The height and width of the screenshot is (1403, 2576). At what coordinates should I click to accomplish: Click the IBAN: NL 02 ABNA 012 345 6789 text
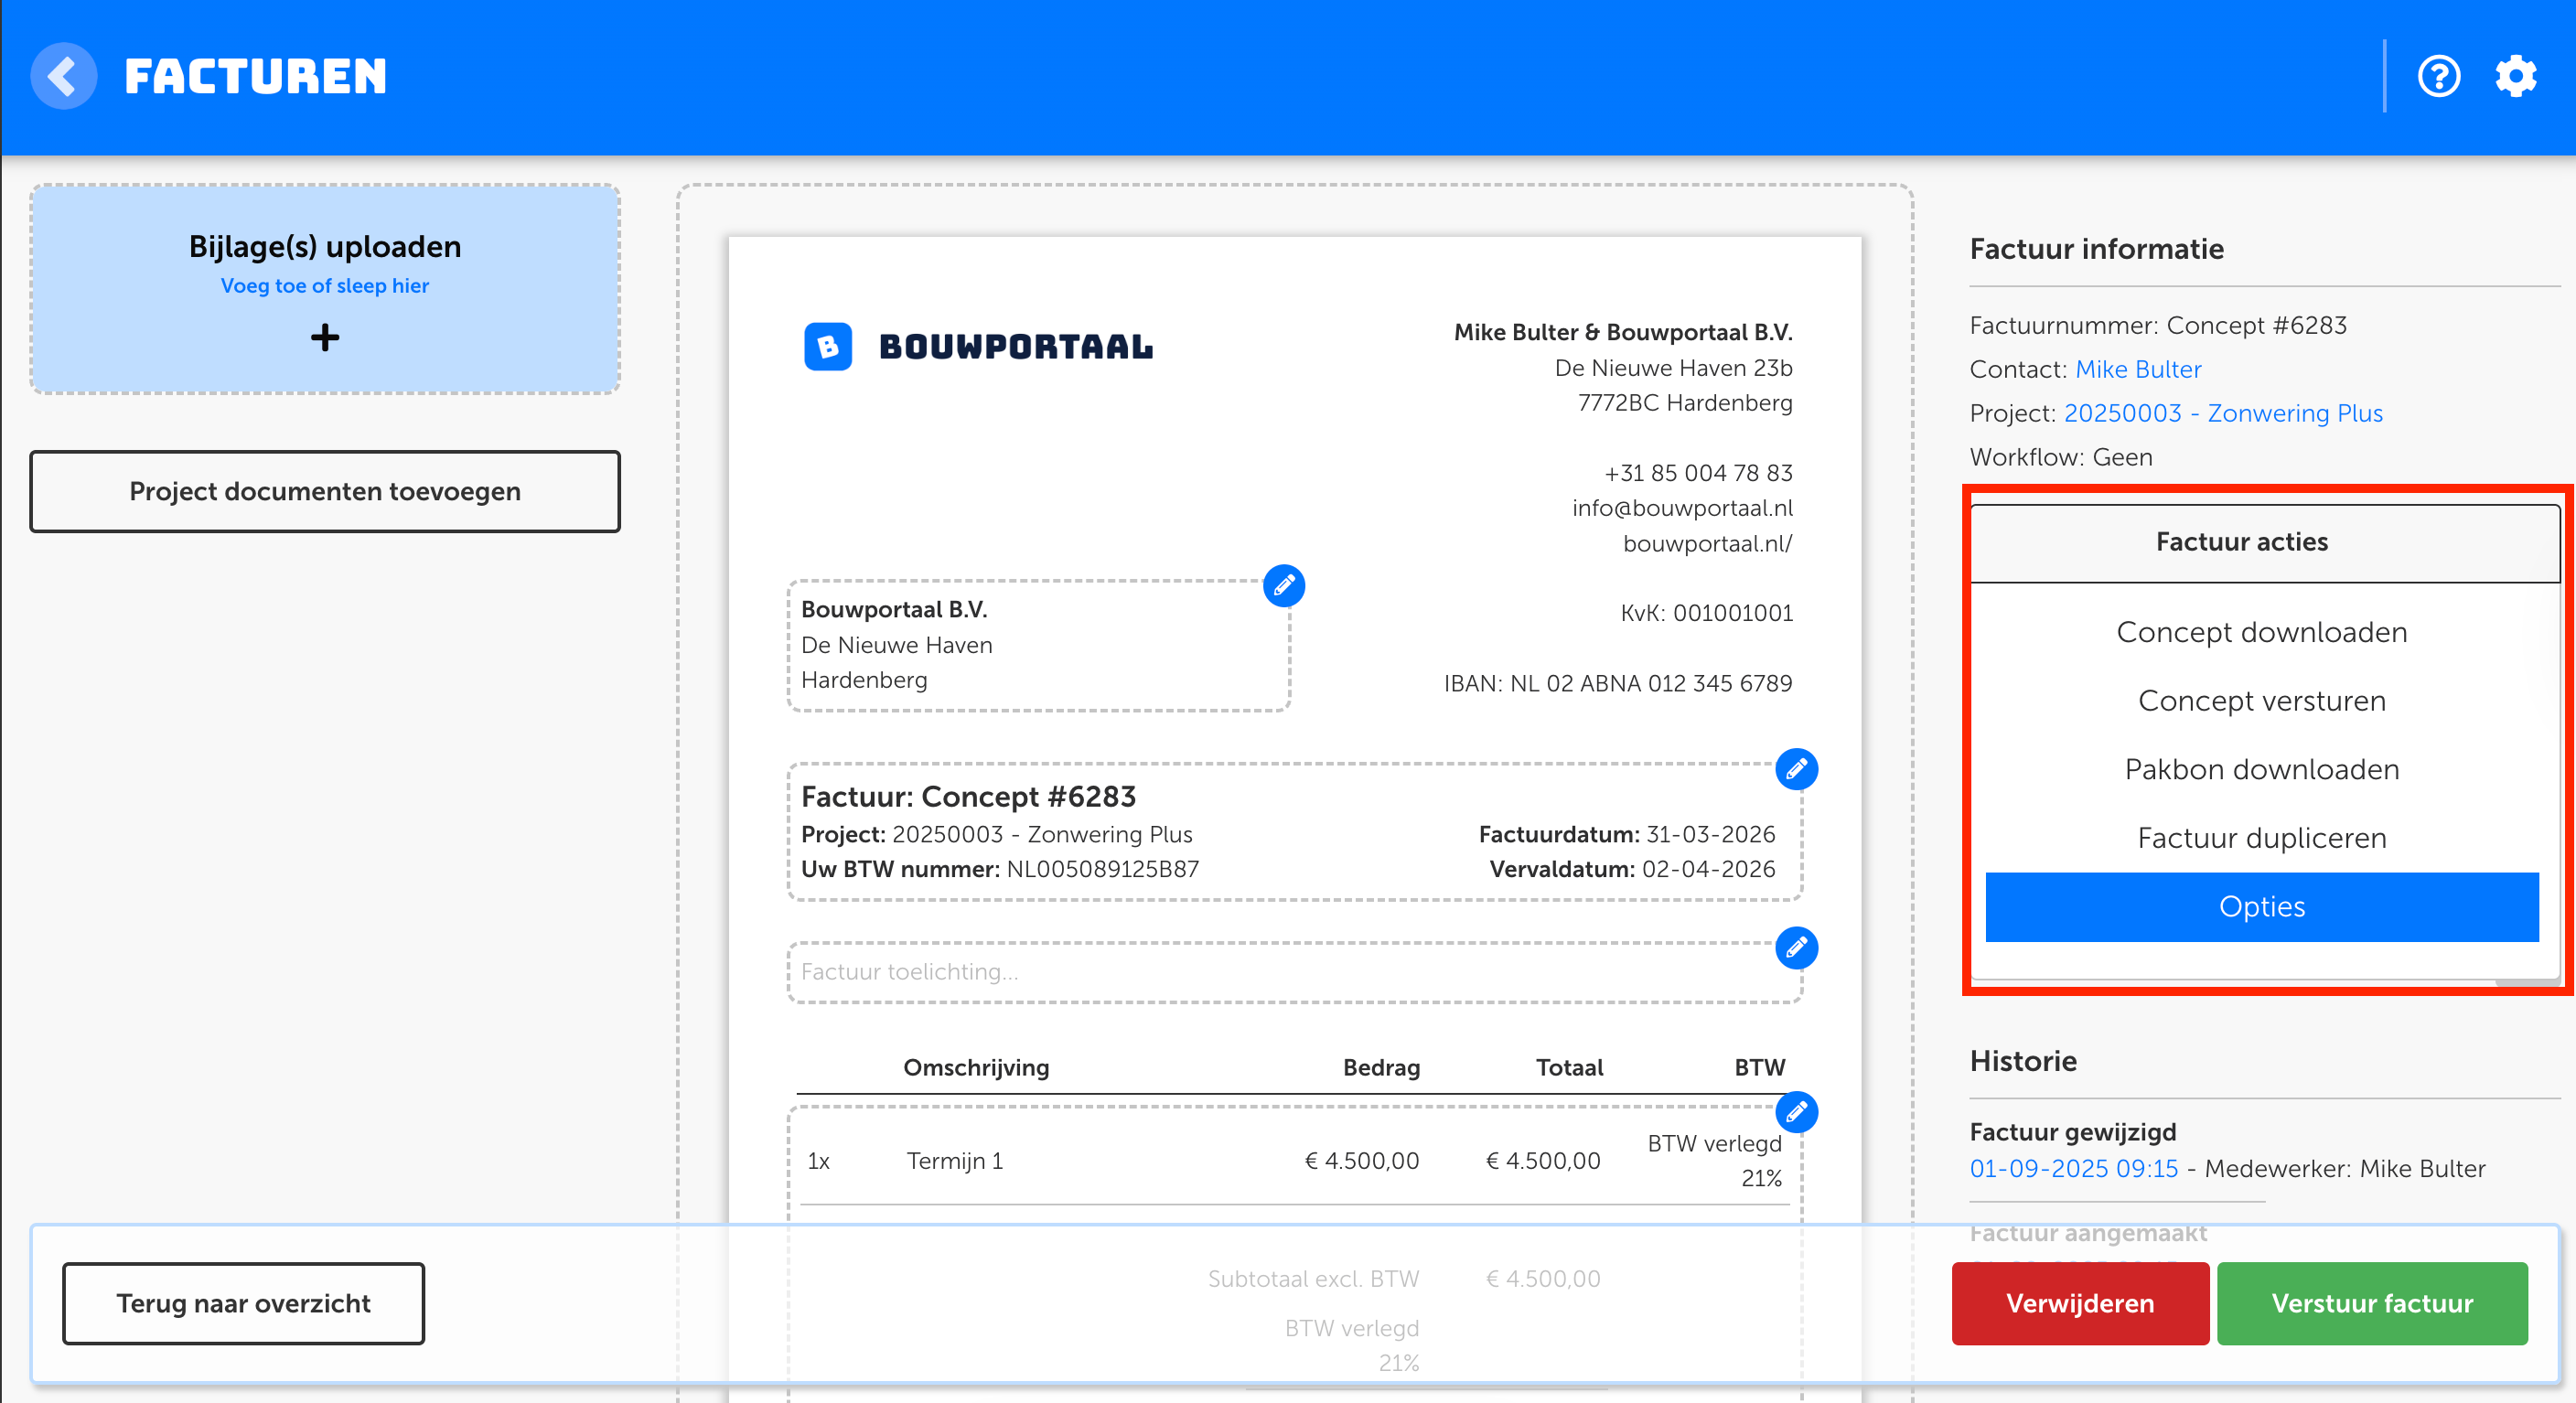pyautogui.click(x=1617, y=683)
